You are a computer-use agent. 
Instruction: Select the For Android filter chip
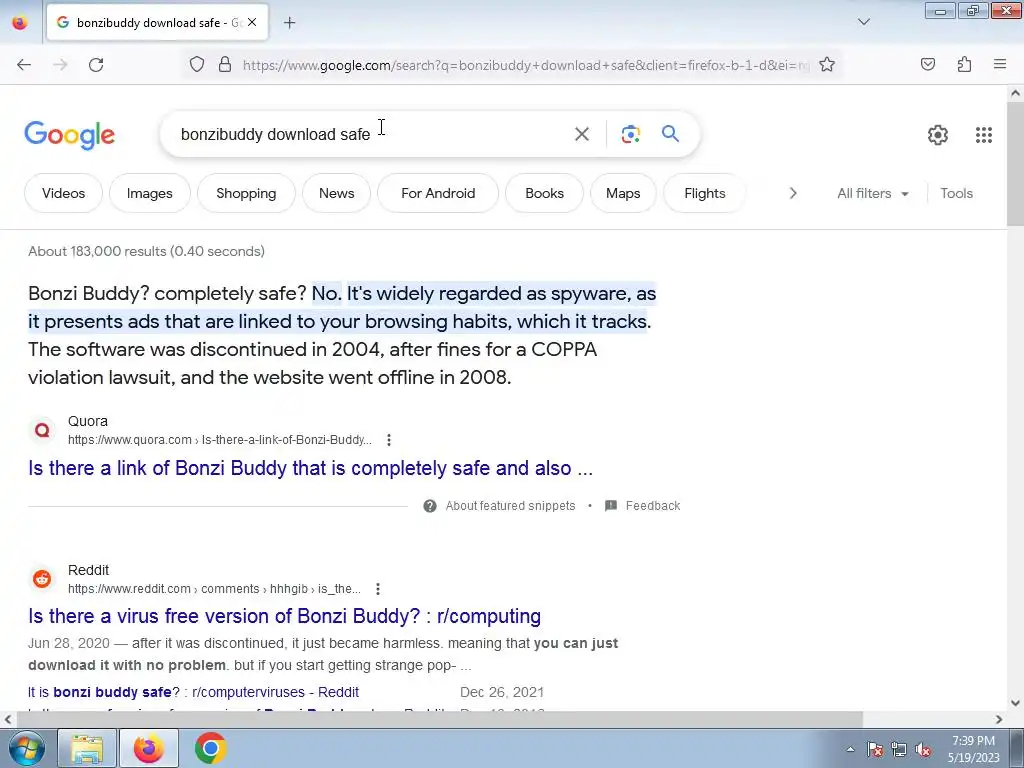[x=438, y=193]
